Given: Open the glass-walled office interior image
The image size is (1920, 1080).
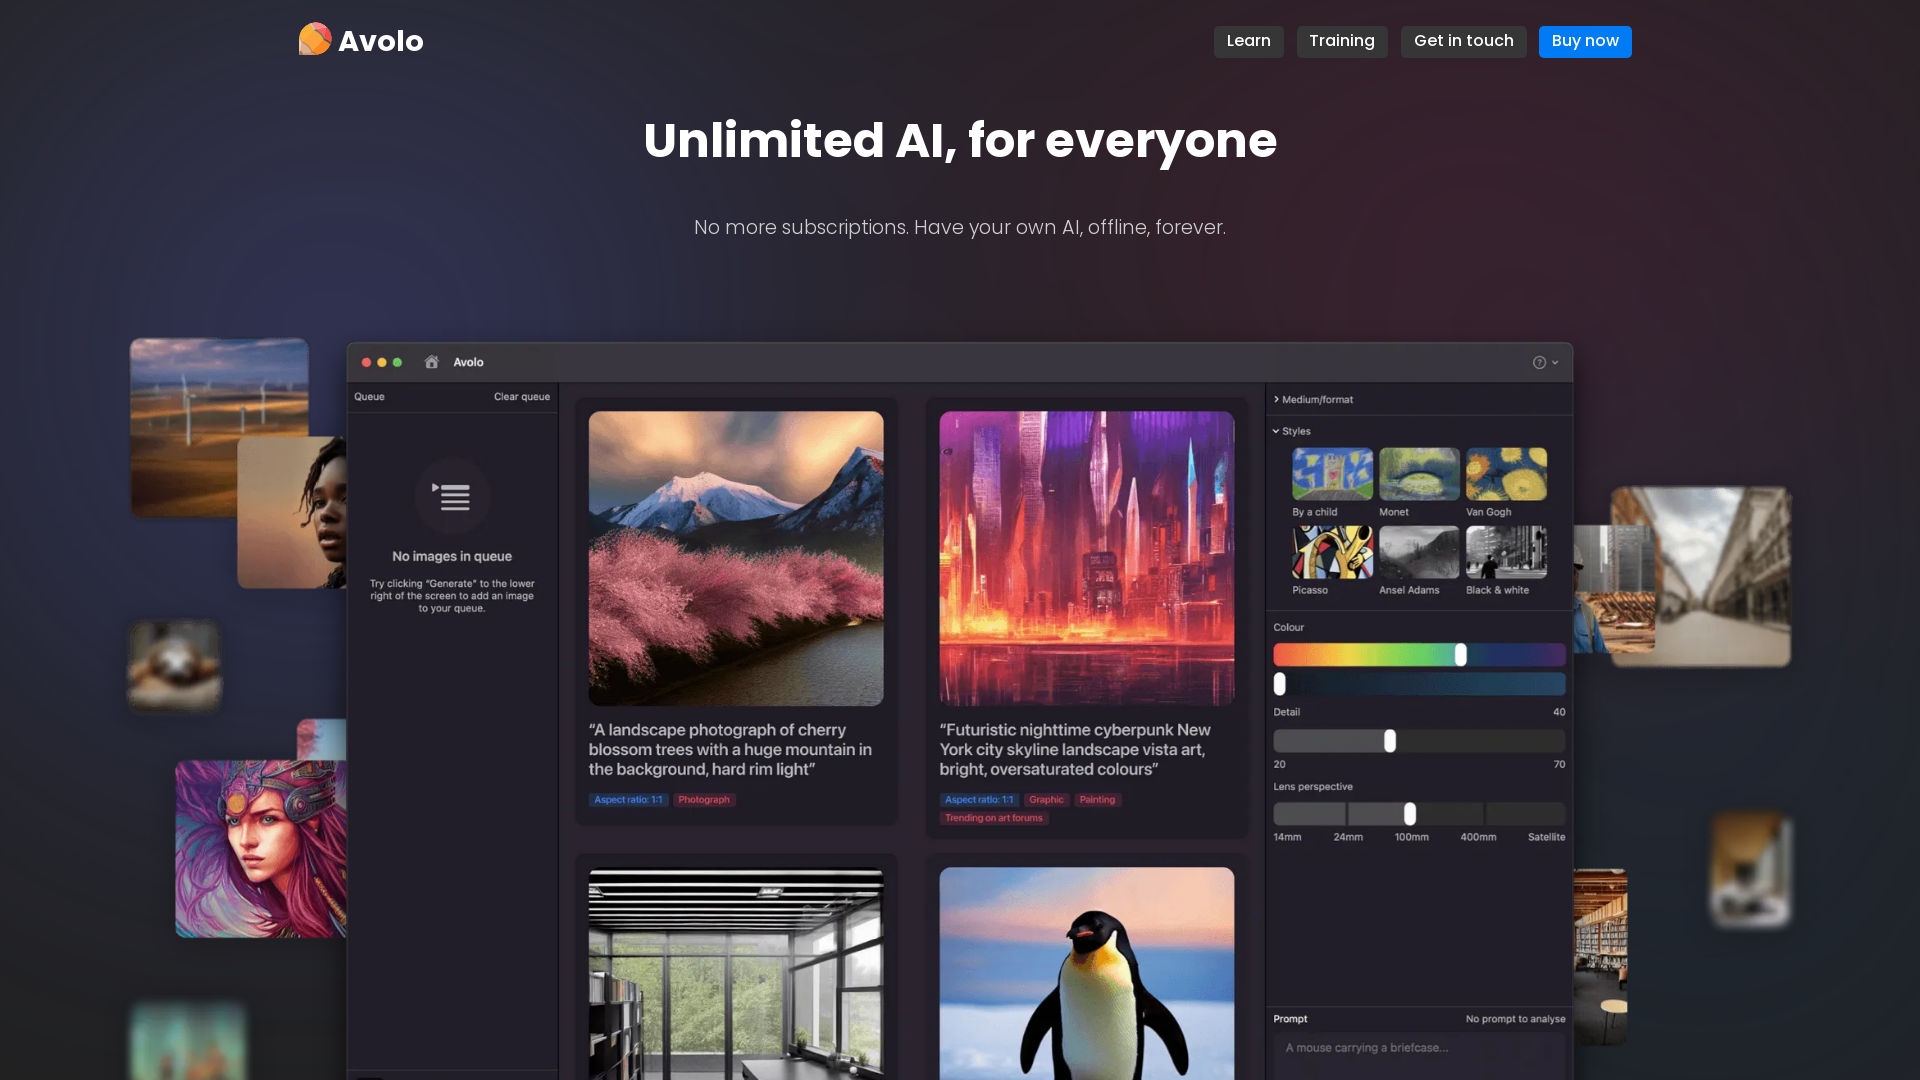Looking at the screenshot, I should [735, 973].
